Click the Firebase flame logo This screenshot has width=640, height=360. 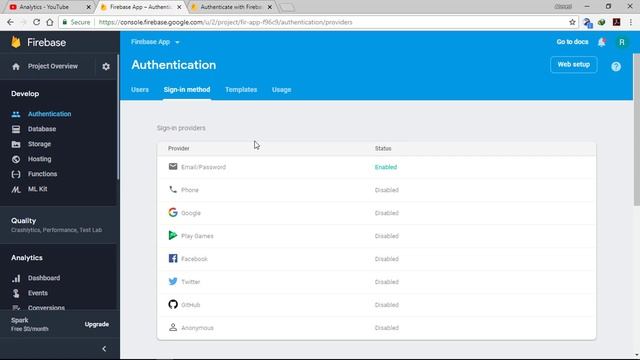16,42
